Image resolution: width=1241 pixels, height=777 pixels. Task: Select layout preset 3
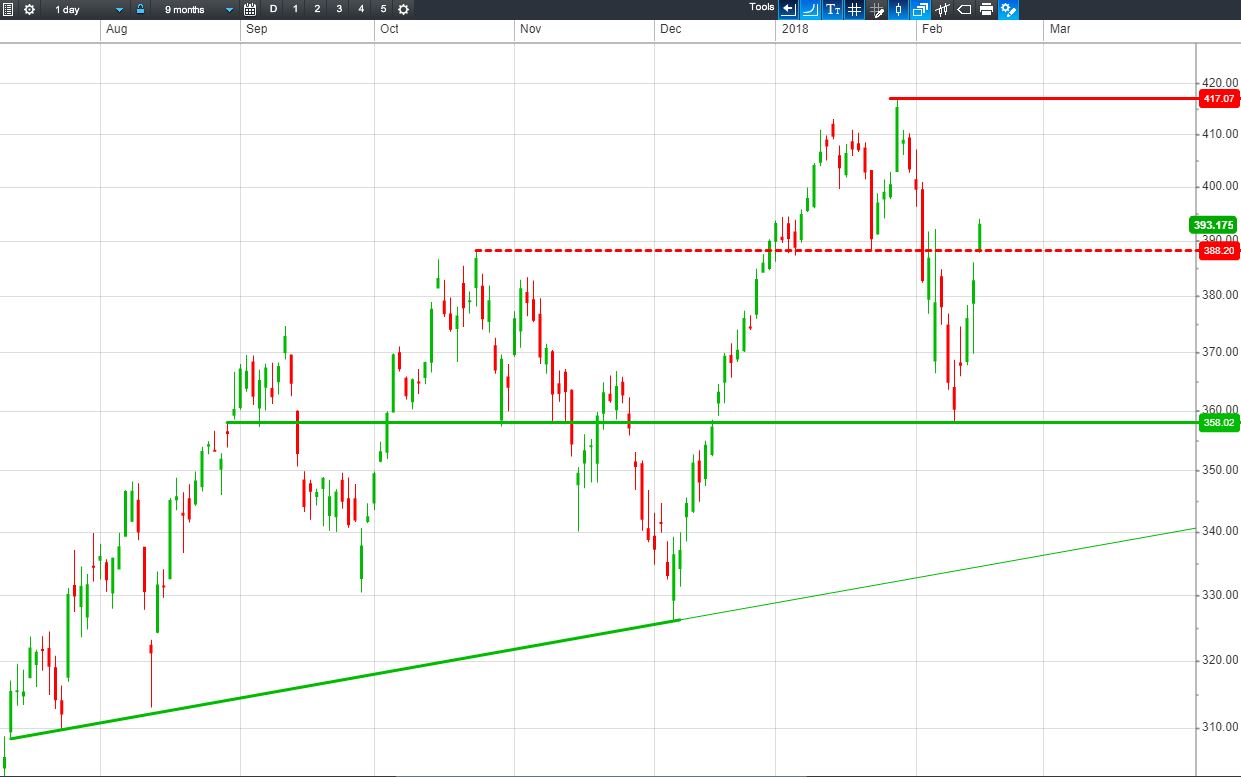coord(339,9)
